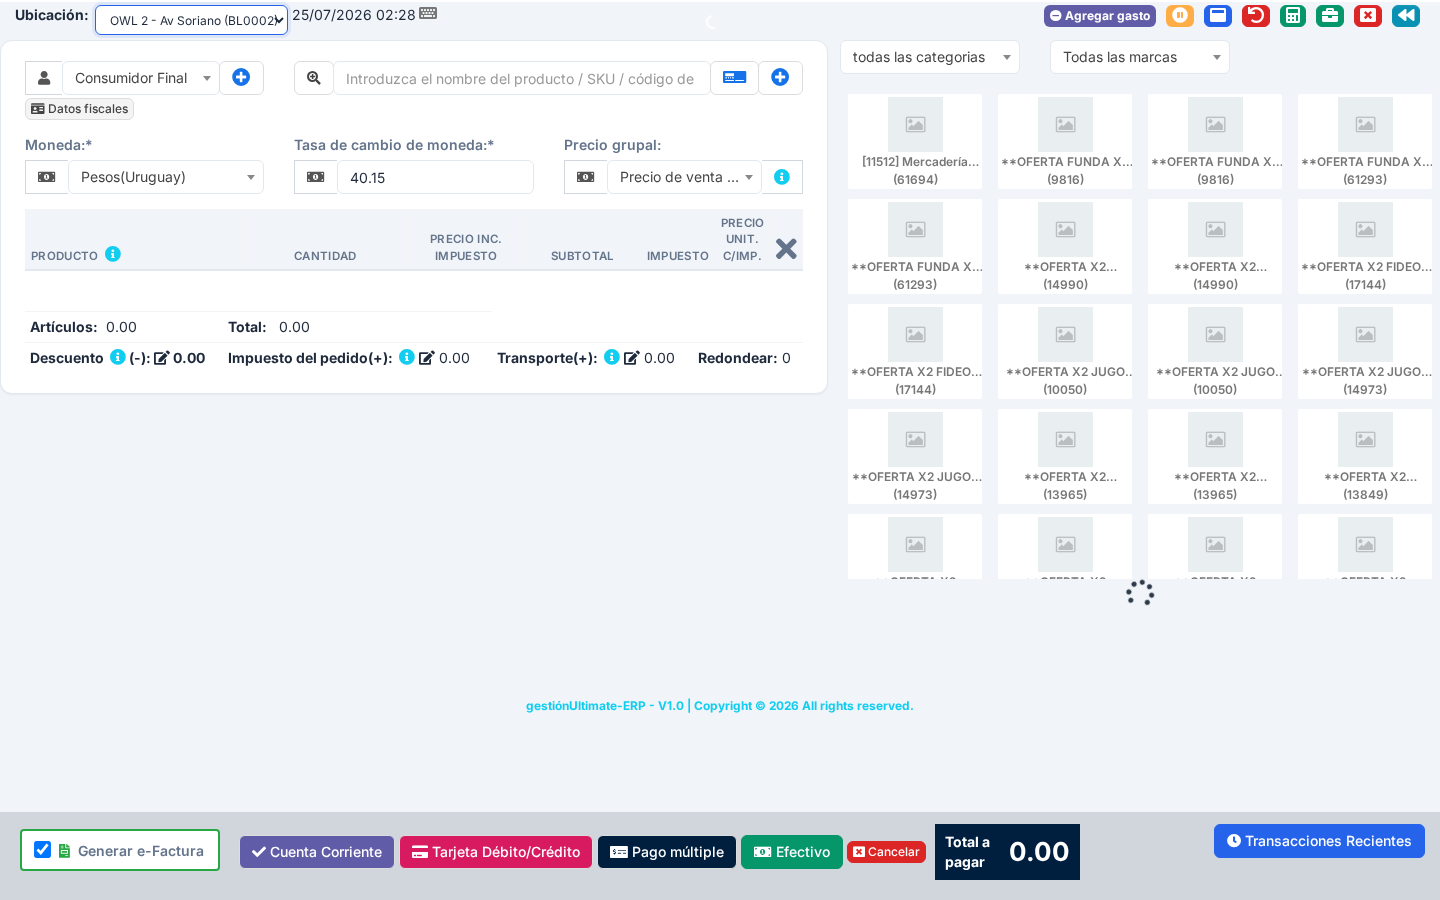This screenshot has height=900, width=1440.
Task: Click the info icon beside Descuento
Action: pyautogui.click(x=117, y=357)
